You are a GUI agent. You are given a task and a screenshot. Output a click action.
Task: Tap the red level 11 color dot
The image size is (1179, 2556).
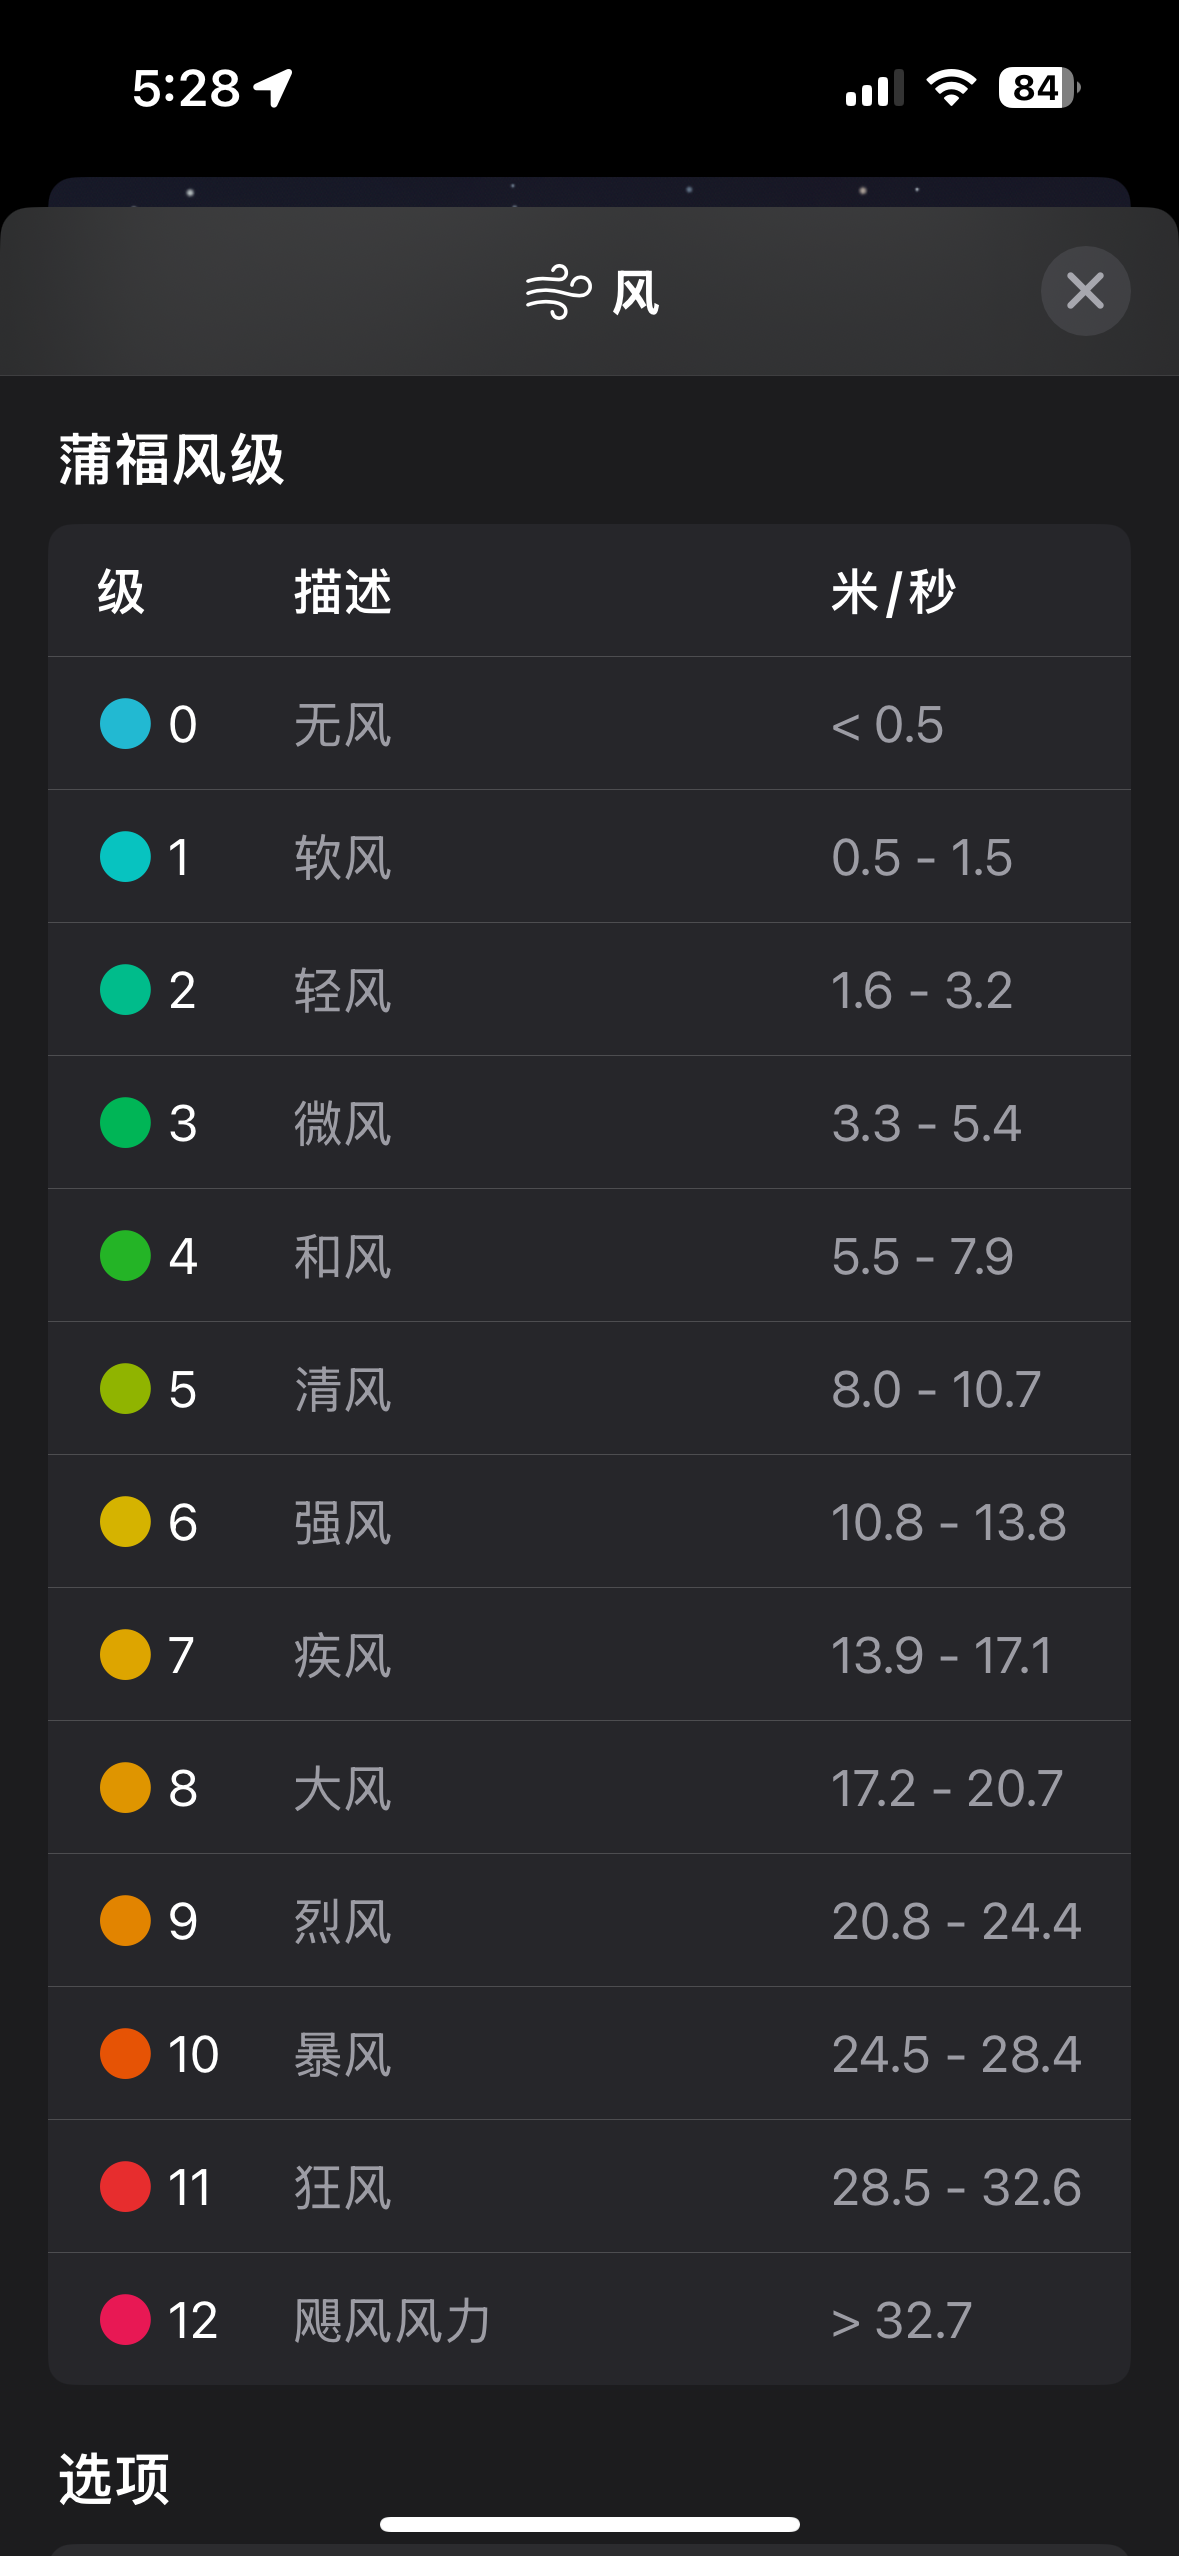tap(125, 2187)
